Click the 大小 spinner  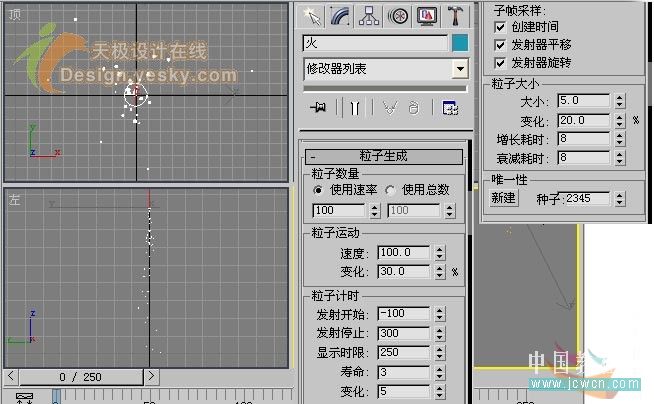pyautogui.click(x=620, y=101)
